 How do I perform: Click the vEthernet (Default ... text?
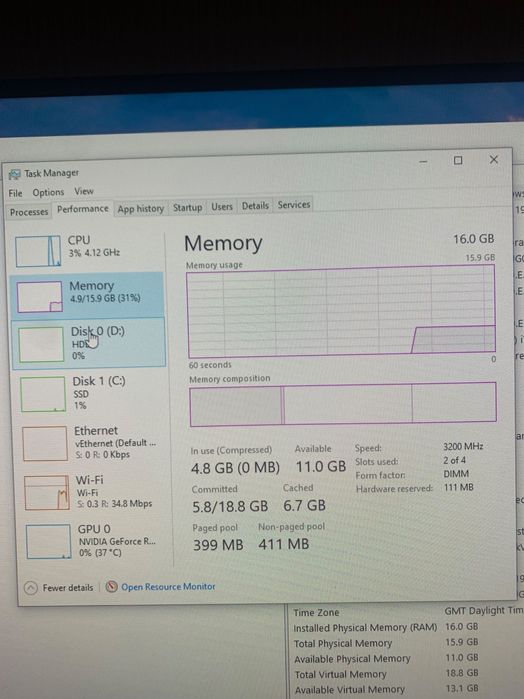(116, 443)
